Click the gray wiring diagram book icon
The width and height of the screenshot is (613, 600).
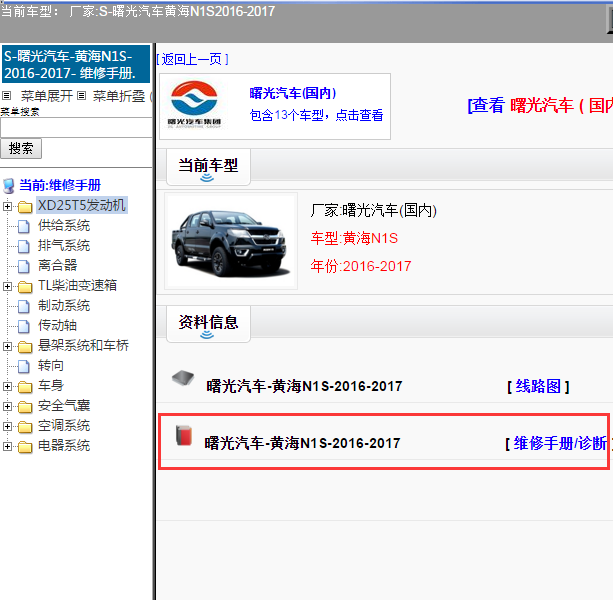183,378
